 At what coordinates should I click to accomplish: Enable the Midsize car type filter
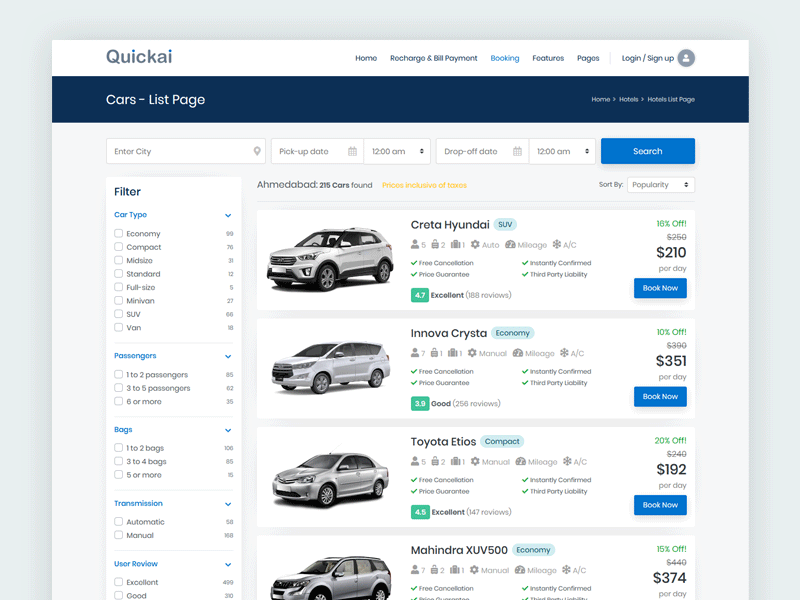click(x=118, y=260)
